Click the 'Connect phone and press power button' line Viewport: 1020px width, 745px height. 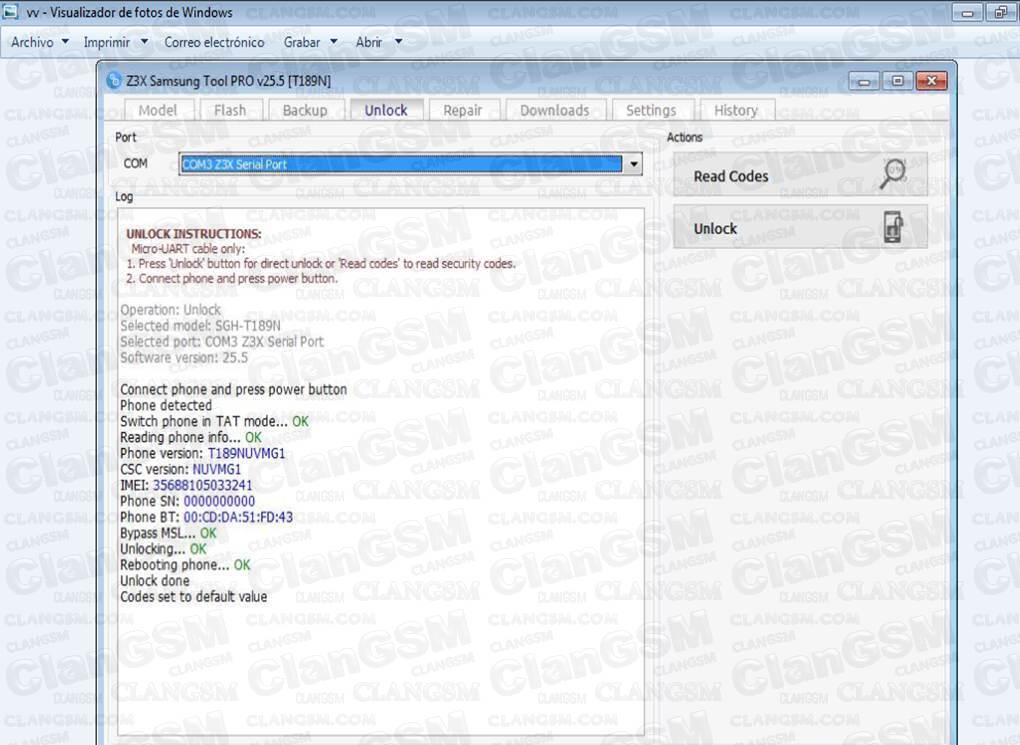(x=234, y=389)
